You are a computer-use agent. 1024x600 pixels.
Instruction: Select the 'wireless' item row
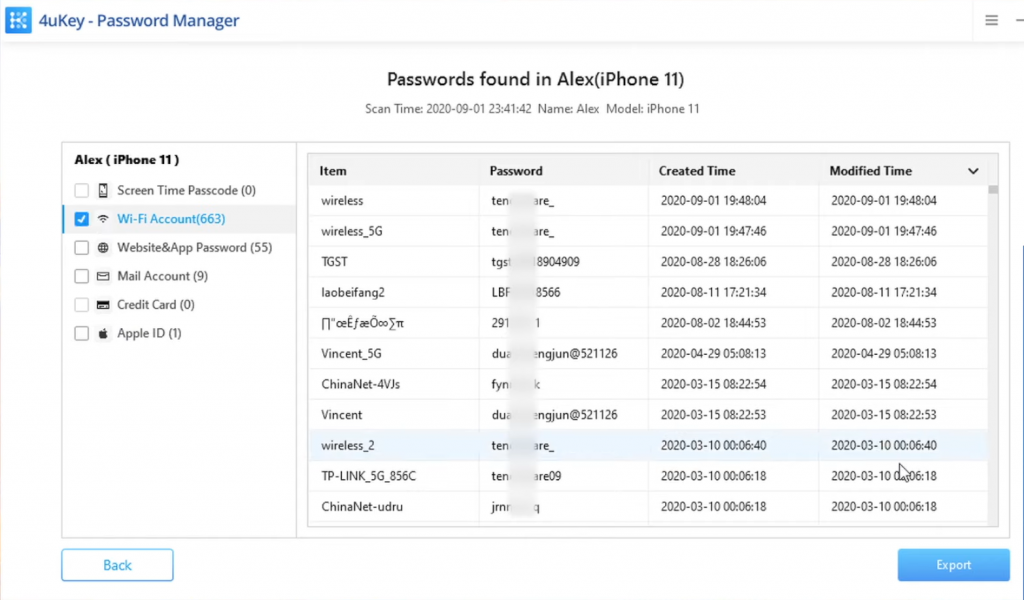[x=648, y=200]
